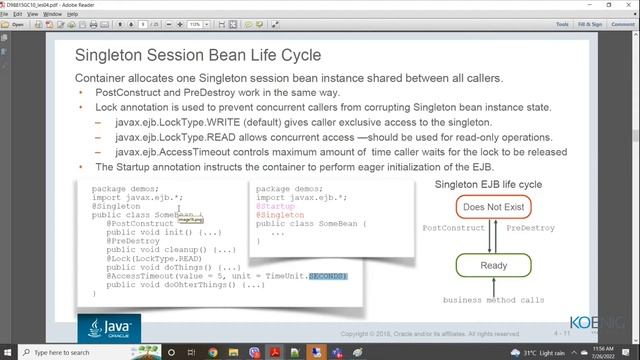Viewport: 640px width, 360px height.
Task: Click the 'Does Not Exist' state box
Action: click(x=493, y=207)
